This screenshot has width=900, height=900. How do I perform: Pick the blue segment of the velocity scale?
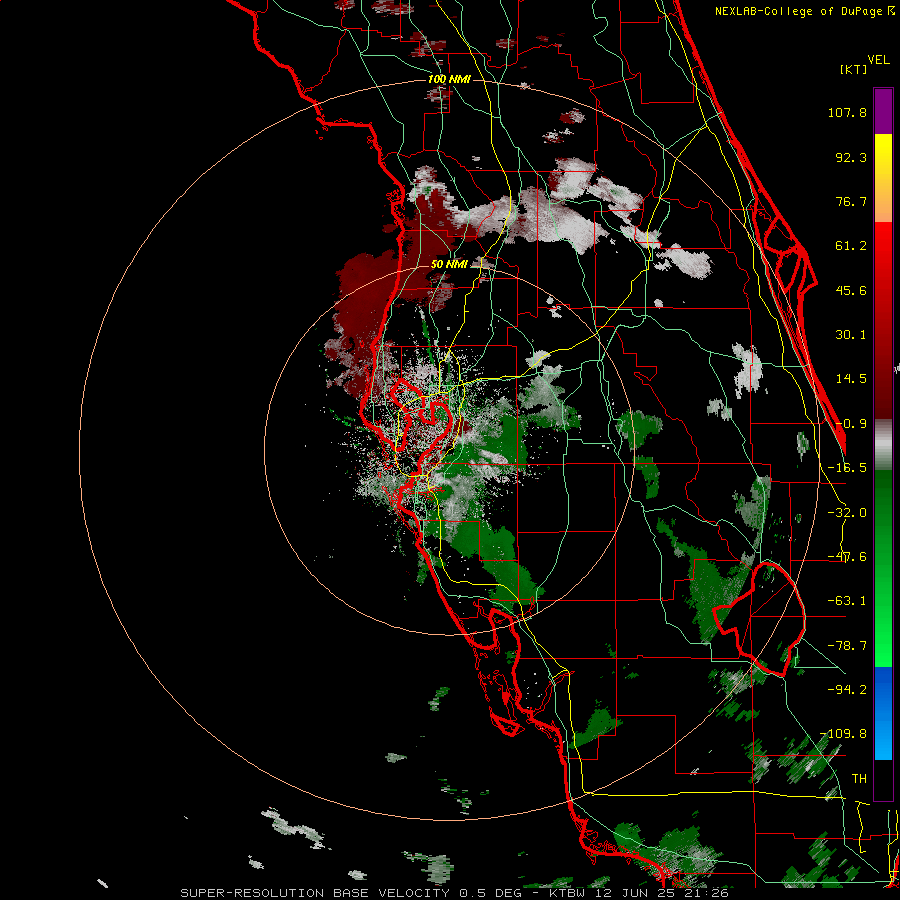883,713
